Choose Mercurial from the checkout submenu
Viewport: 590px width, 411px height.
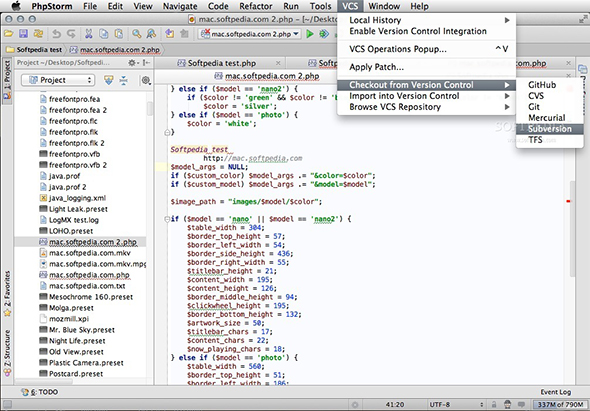[549, 118]
